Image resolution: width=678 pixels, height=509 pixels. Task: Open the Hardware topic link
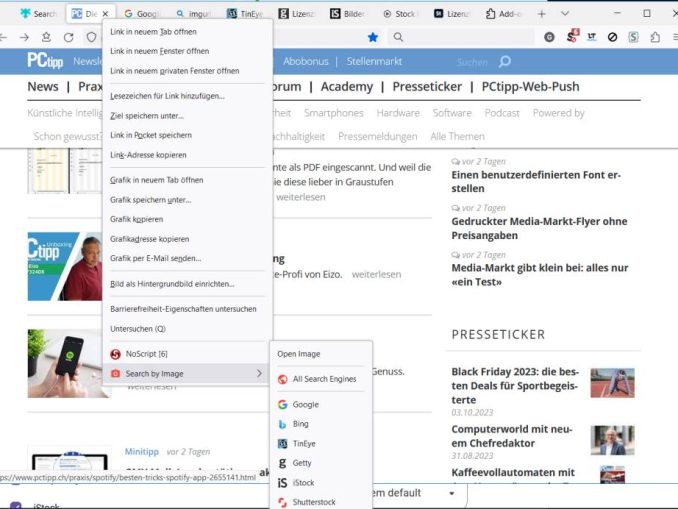pyautogui.click(x=398, y=113)
